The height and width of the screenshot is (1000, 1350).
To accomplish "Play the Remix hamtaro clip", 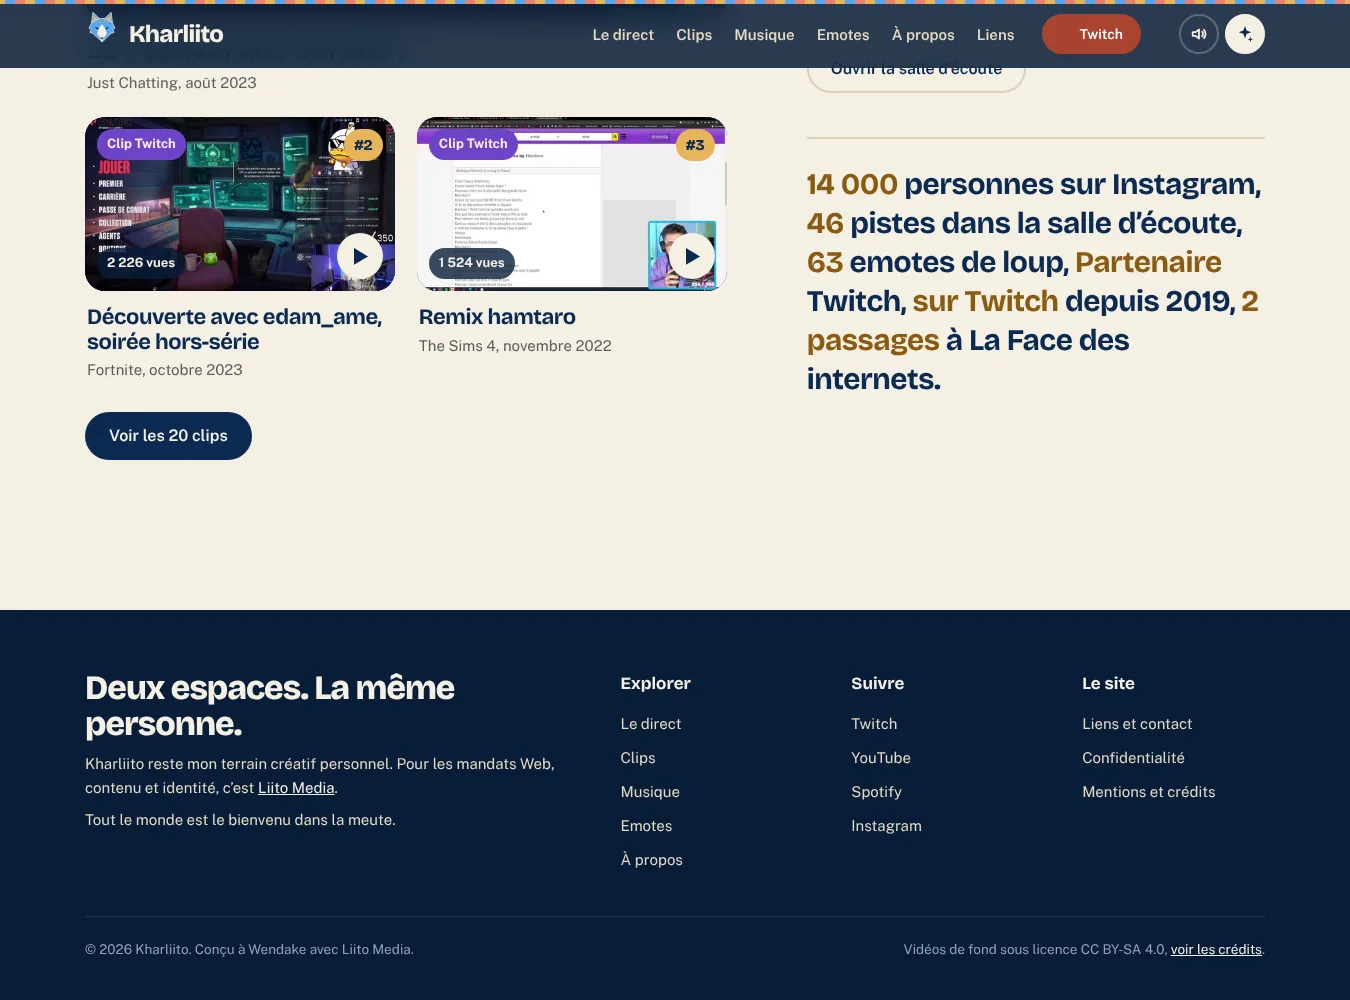I will click(x=692, y=257).
